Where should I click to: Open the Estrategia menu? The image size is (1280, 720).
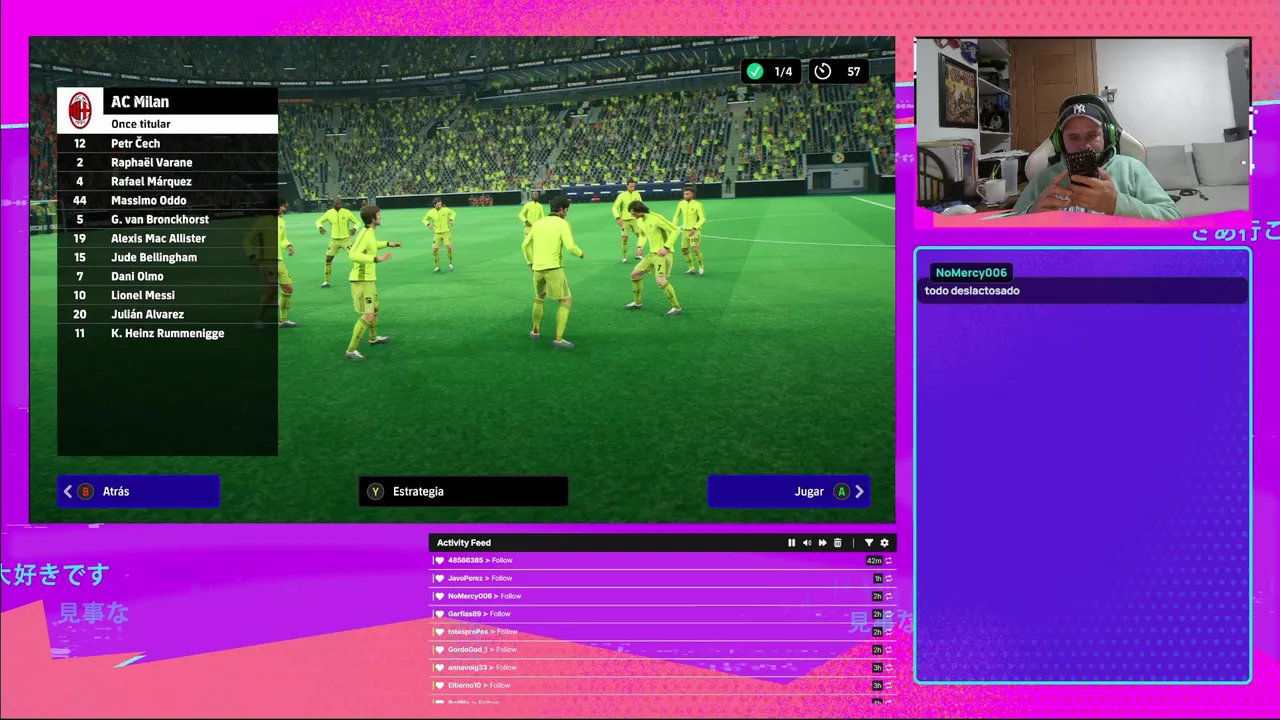[x=463, y=491]
